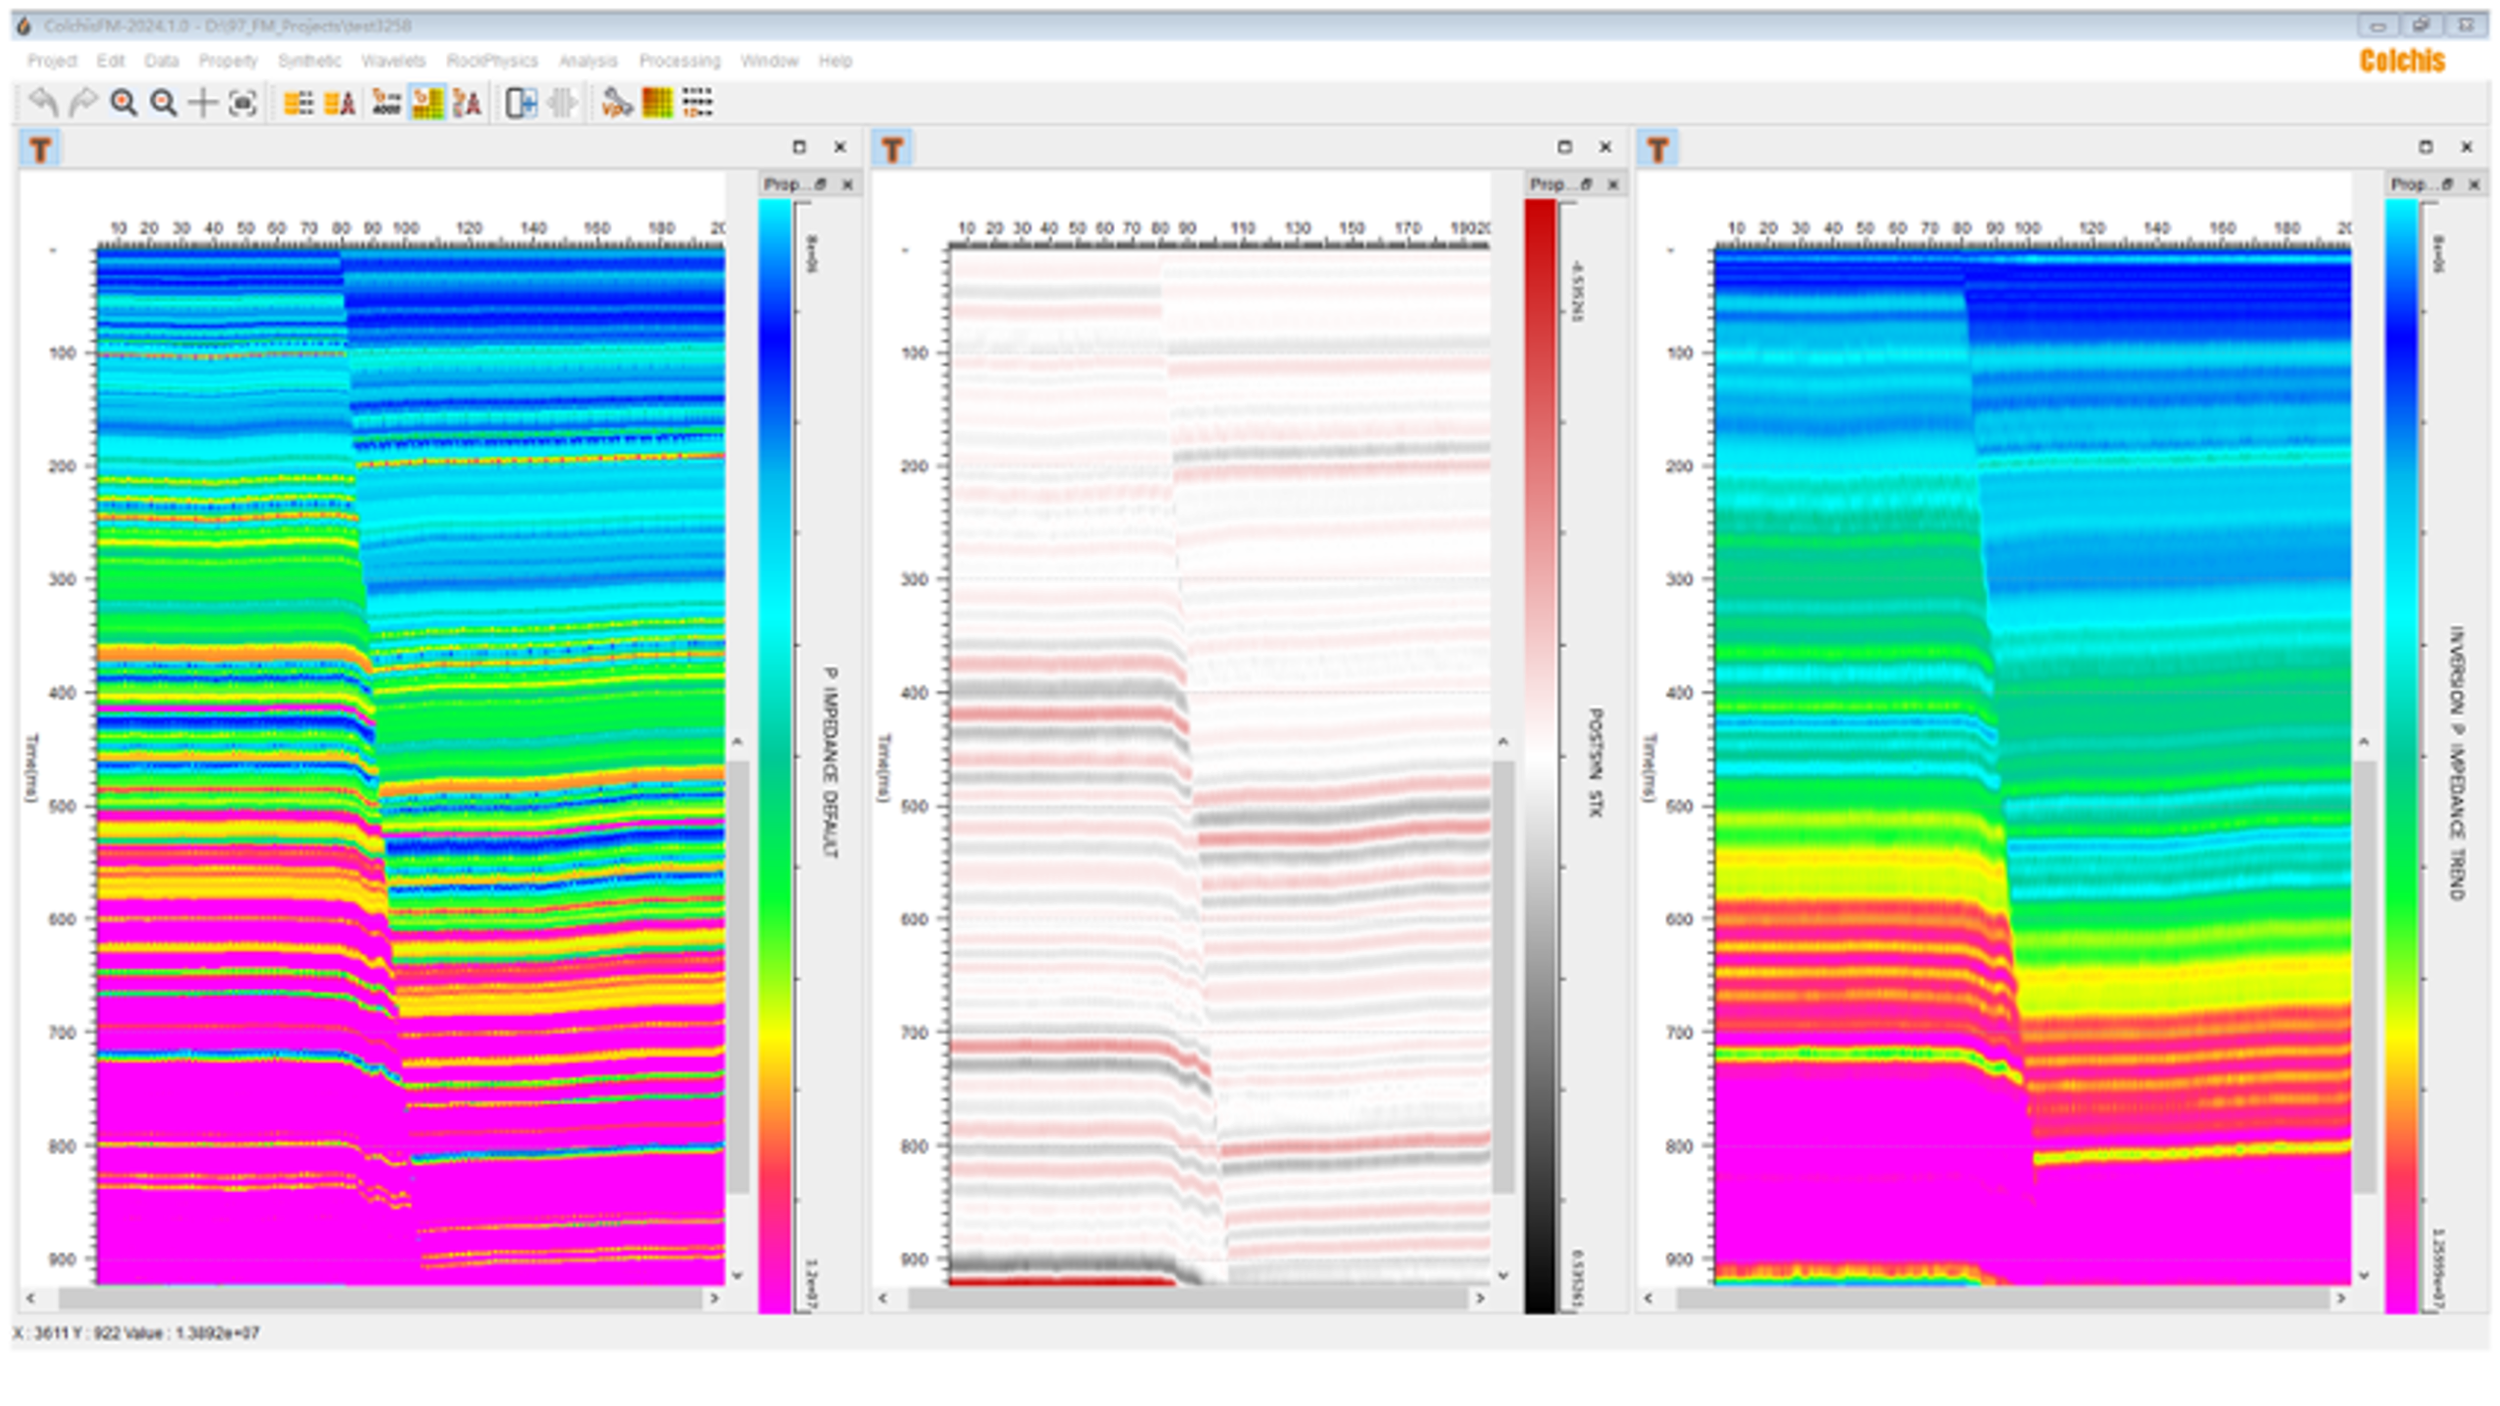Click left panel vertical scroll-down arrow
Image resolution: width=2500 pixels, height=1406 pixels.
[738, 1275]
